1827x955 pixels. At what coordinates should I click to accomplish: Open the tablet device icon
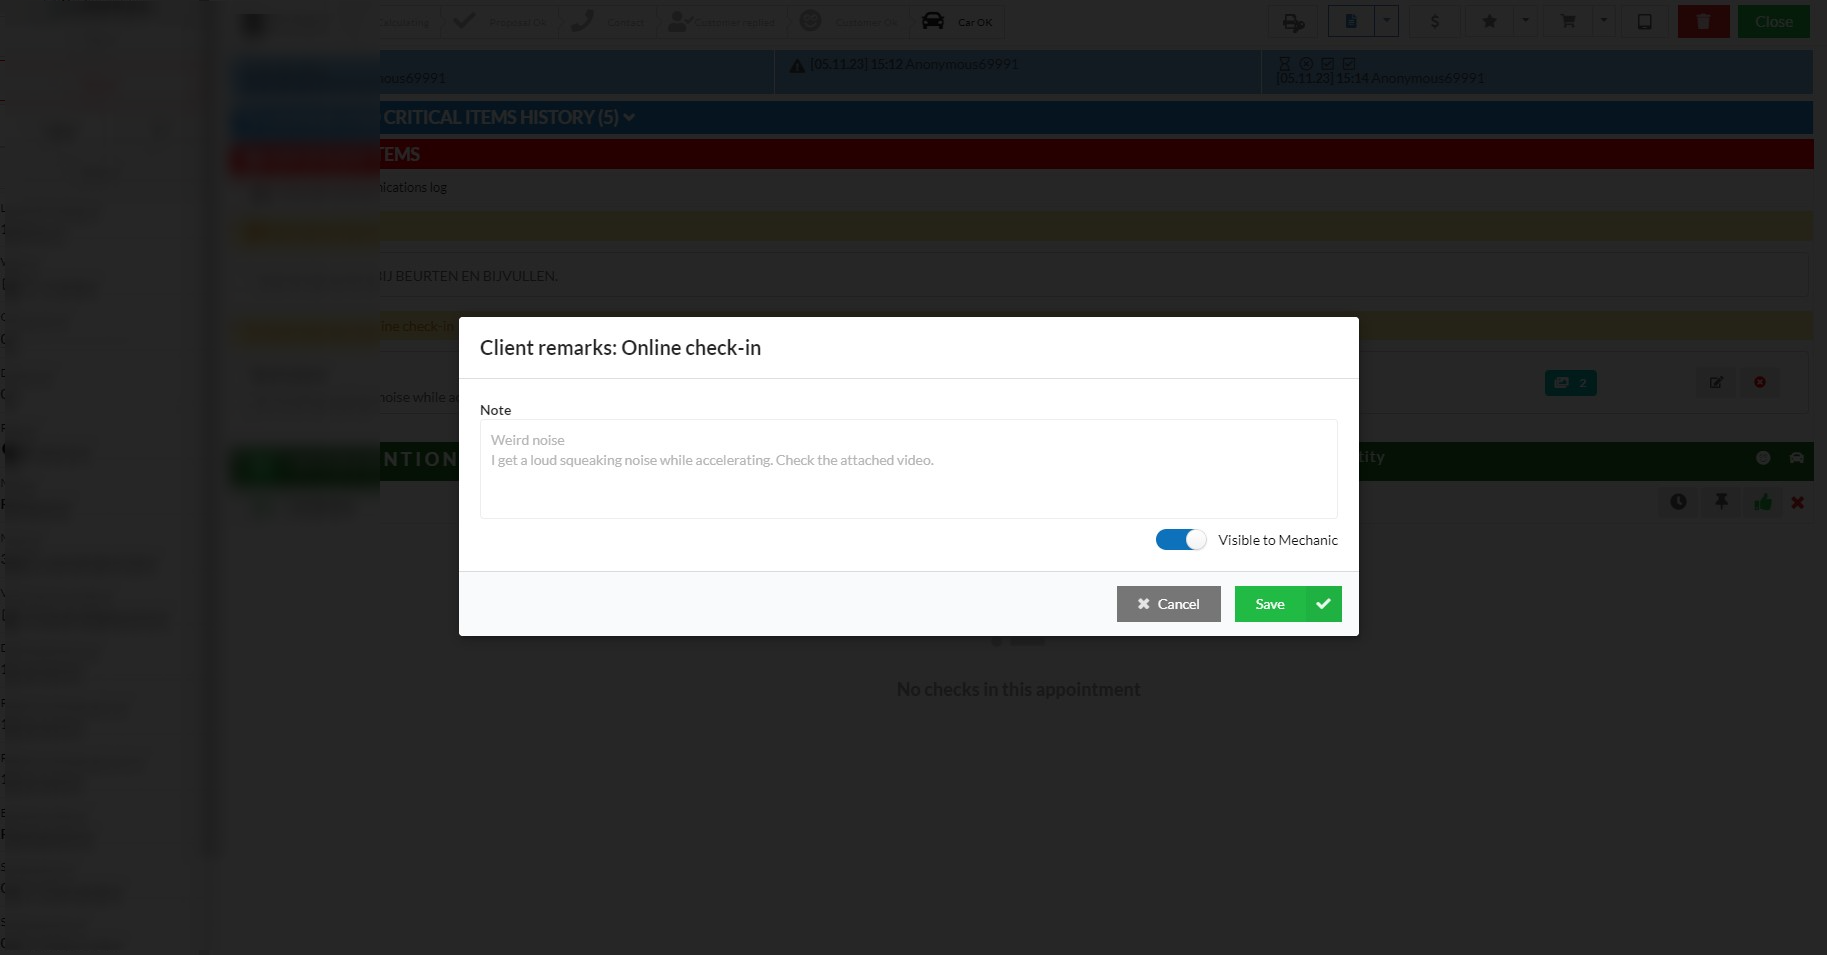click(1644, 21)
